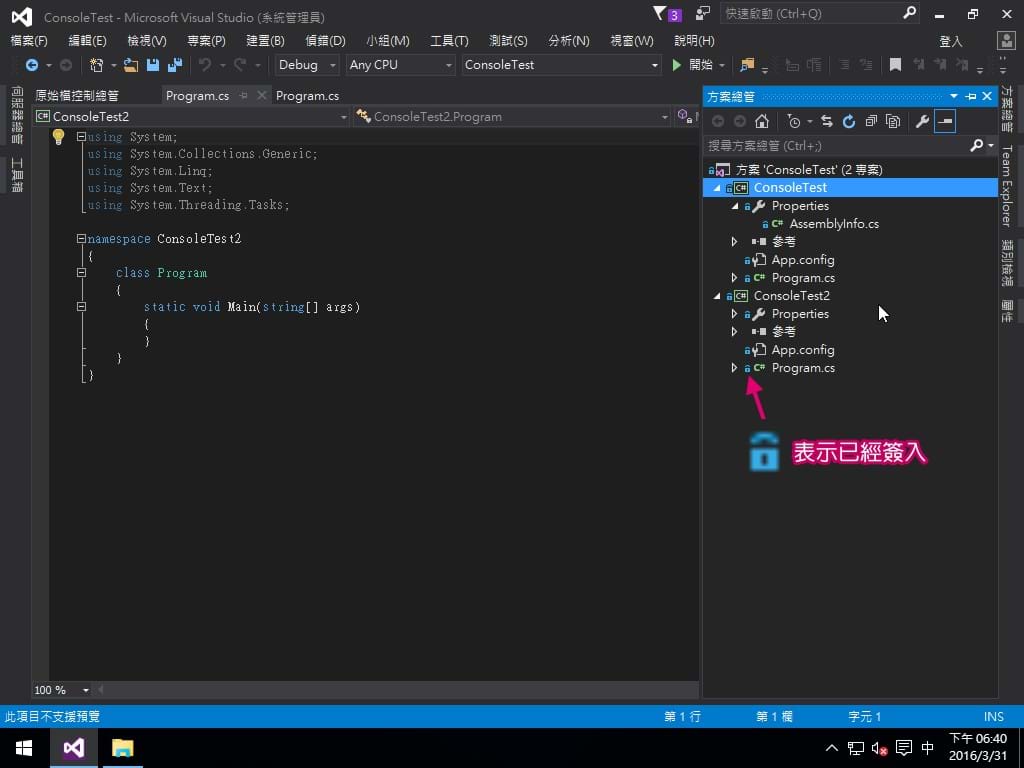
Task: Click the find in files toolbar icon
Action: click(746, 65)
